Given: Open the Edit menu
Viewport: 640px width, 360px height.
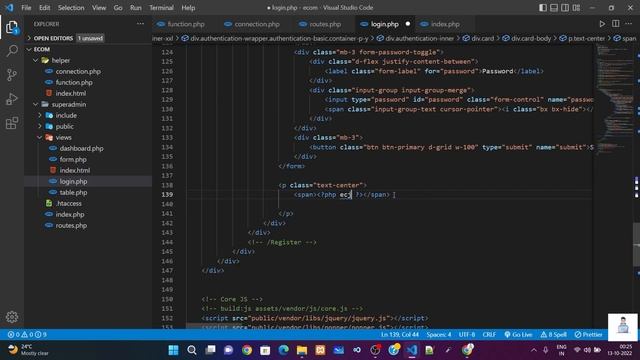Looking at the screenshot, I should (x=44, y=8).
